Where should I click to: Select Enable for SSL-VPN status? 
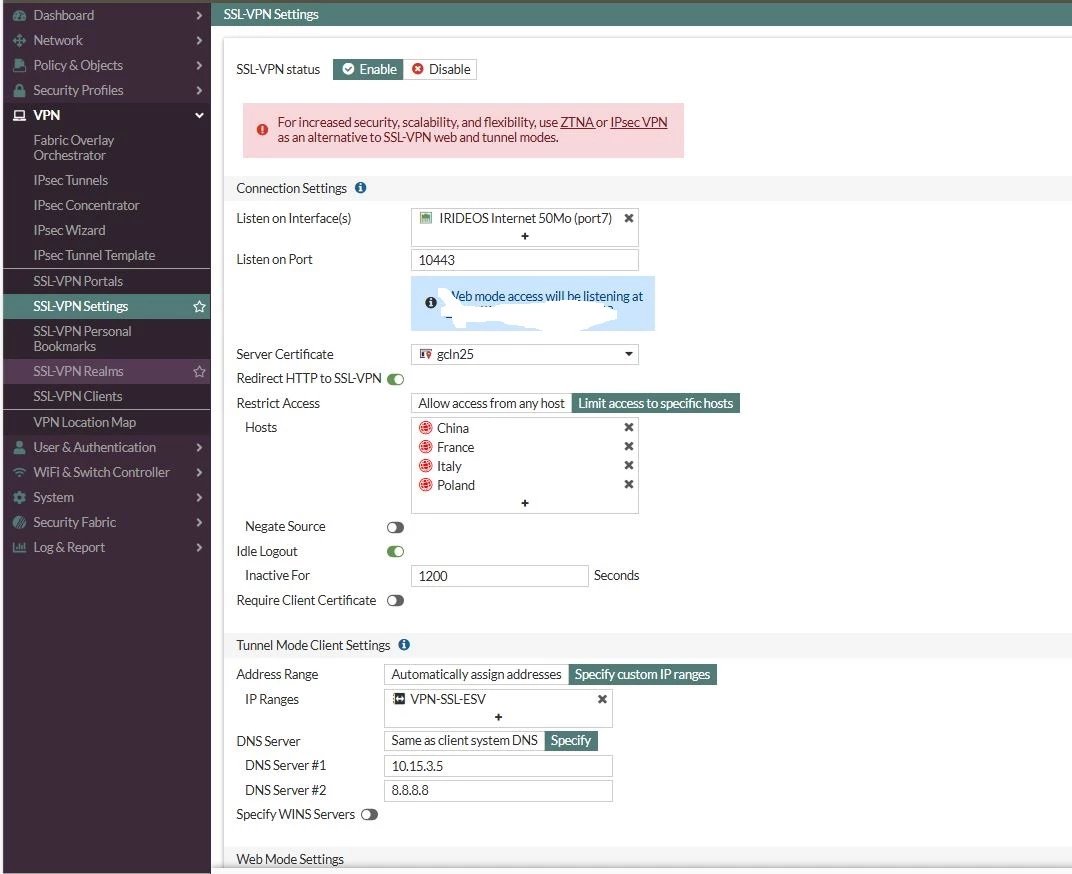pos(368,69)
